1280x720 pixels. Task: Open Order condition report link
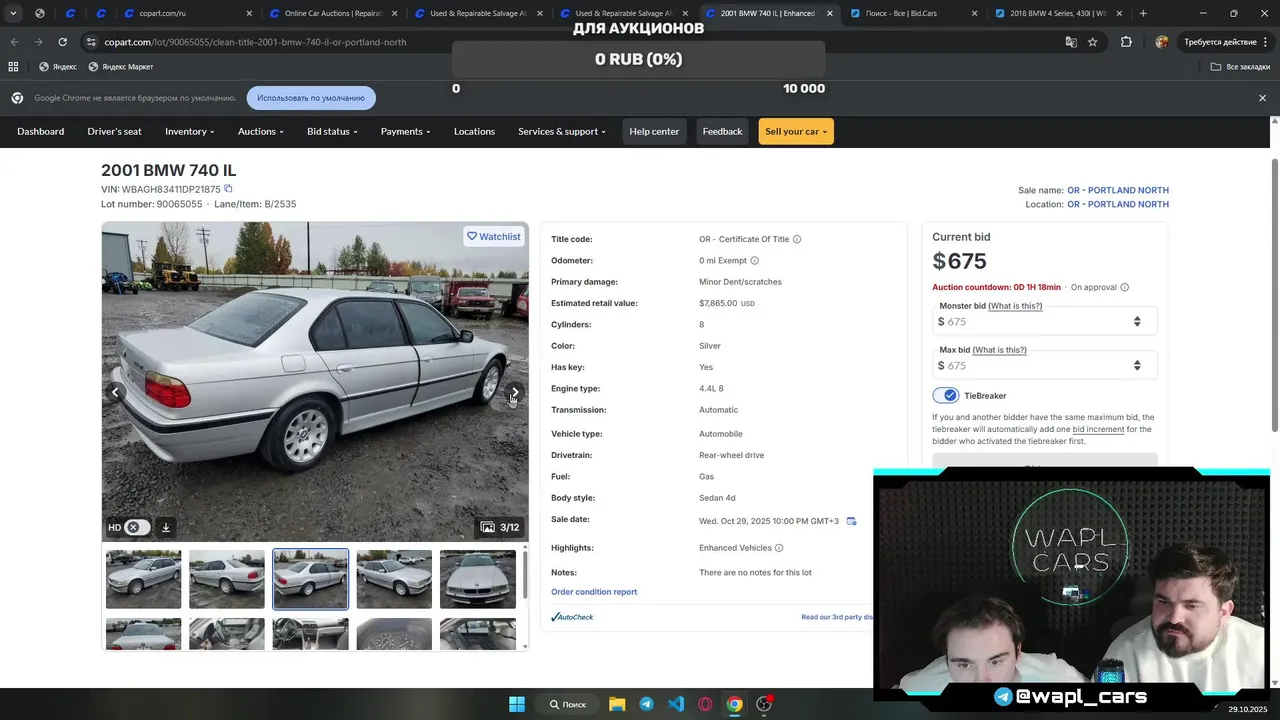[594, 592]
